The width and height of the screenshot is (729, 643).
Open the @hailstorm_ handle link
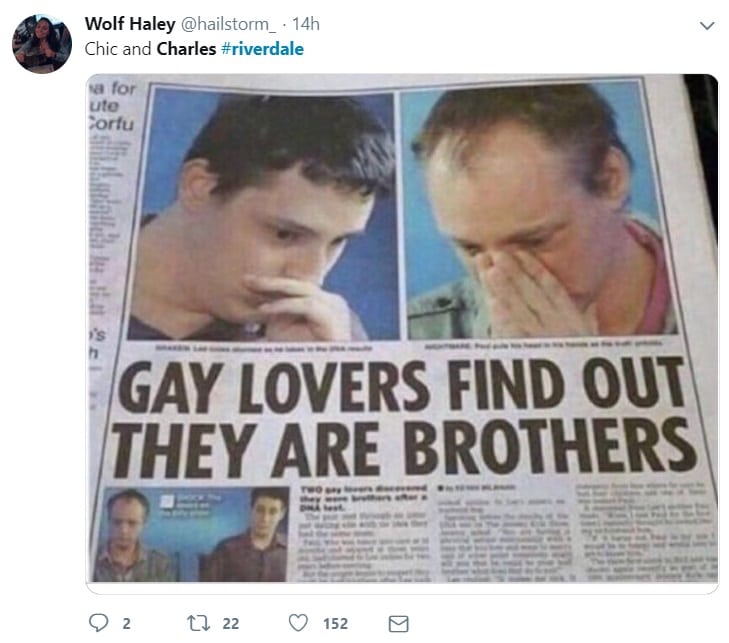point(228,24)
